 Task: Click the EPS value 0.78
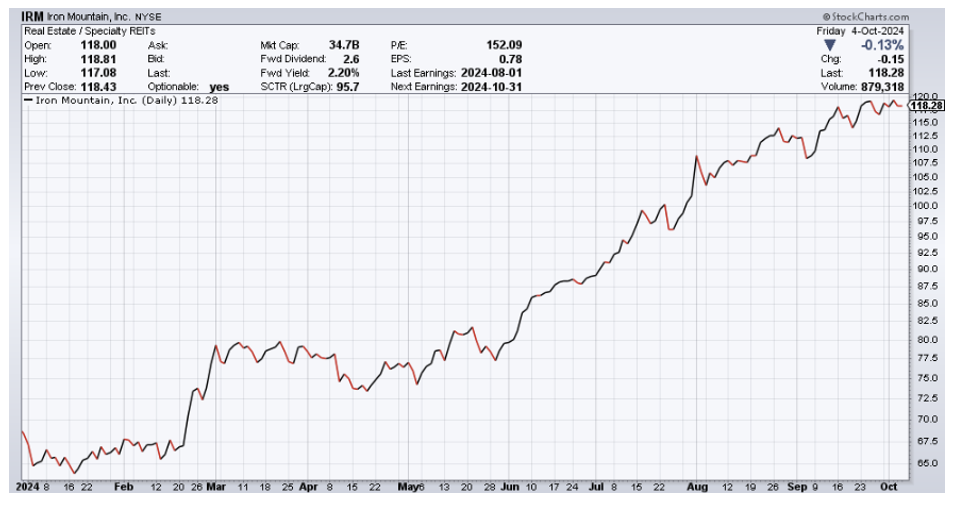pos(511,59)
